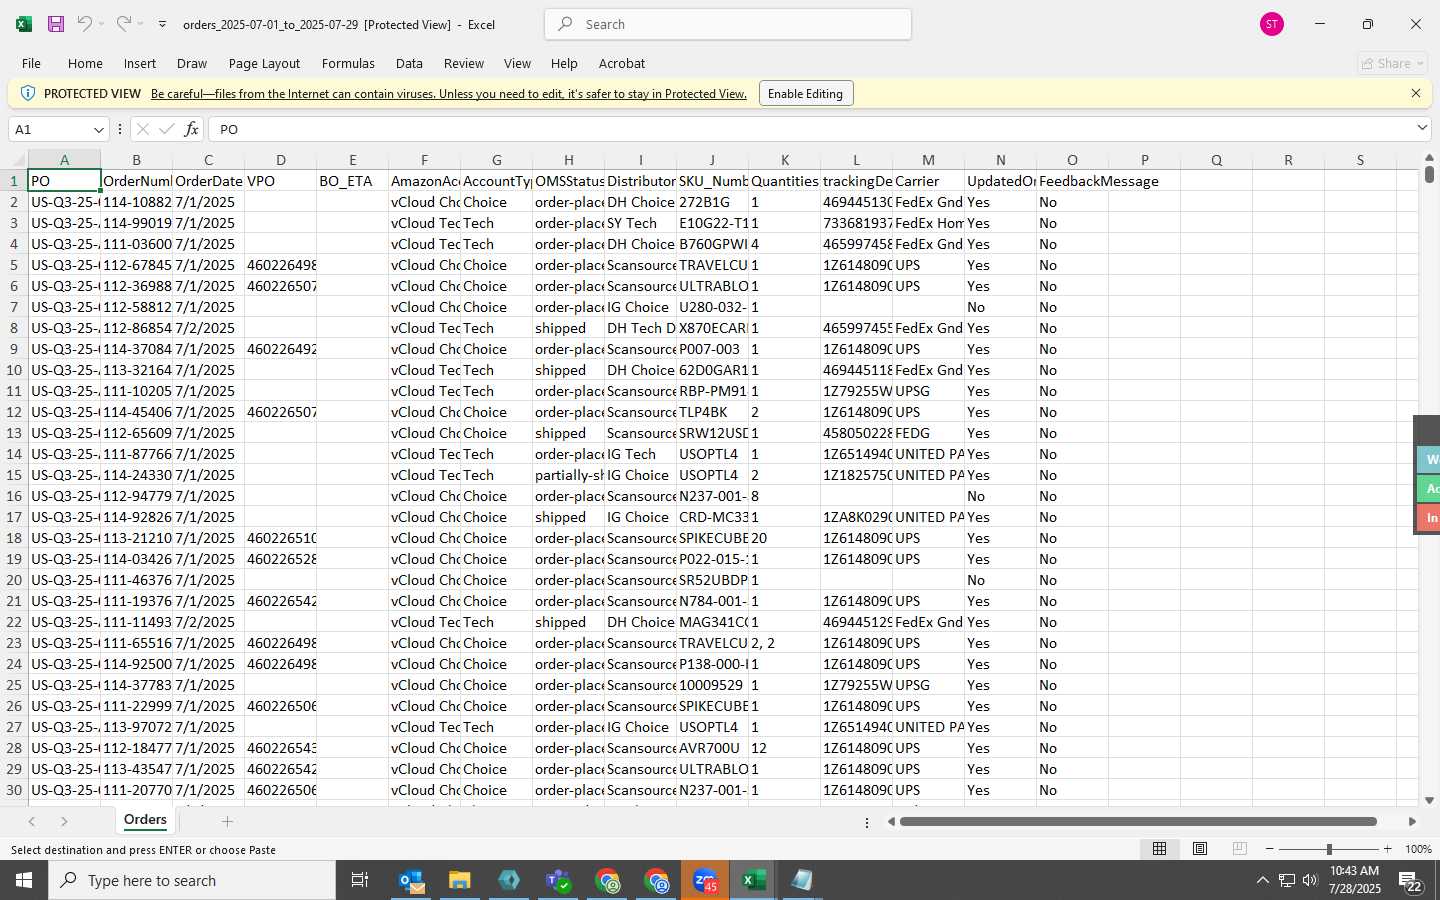Open the ST account profile icon
Image resolution: width=1440 pixels, height=900 pixels.
click(x=1272, y=24)
